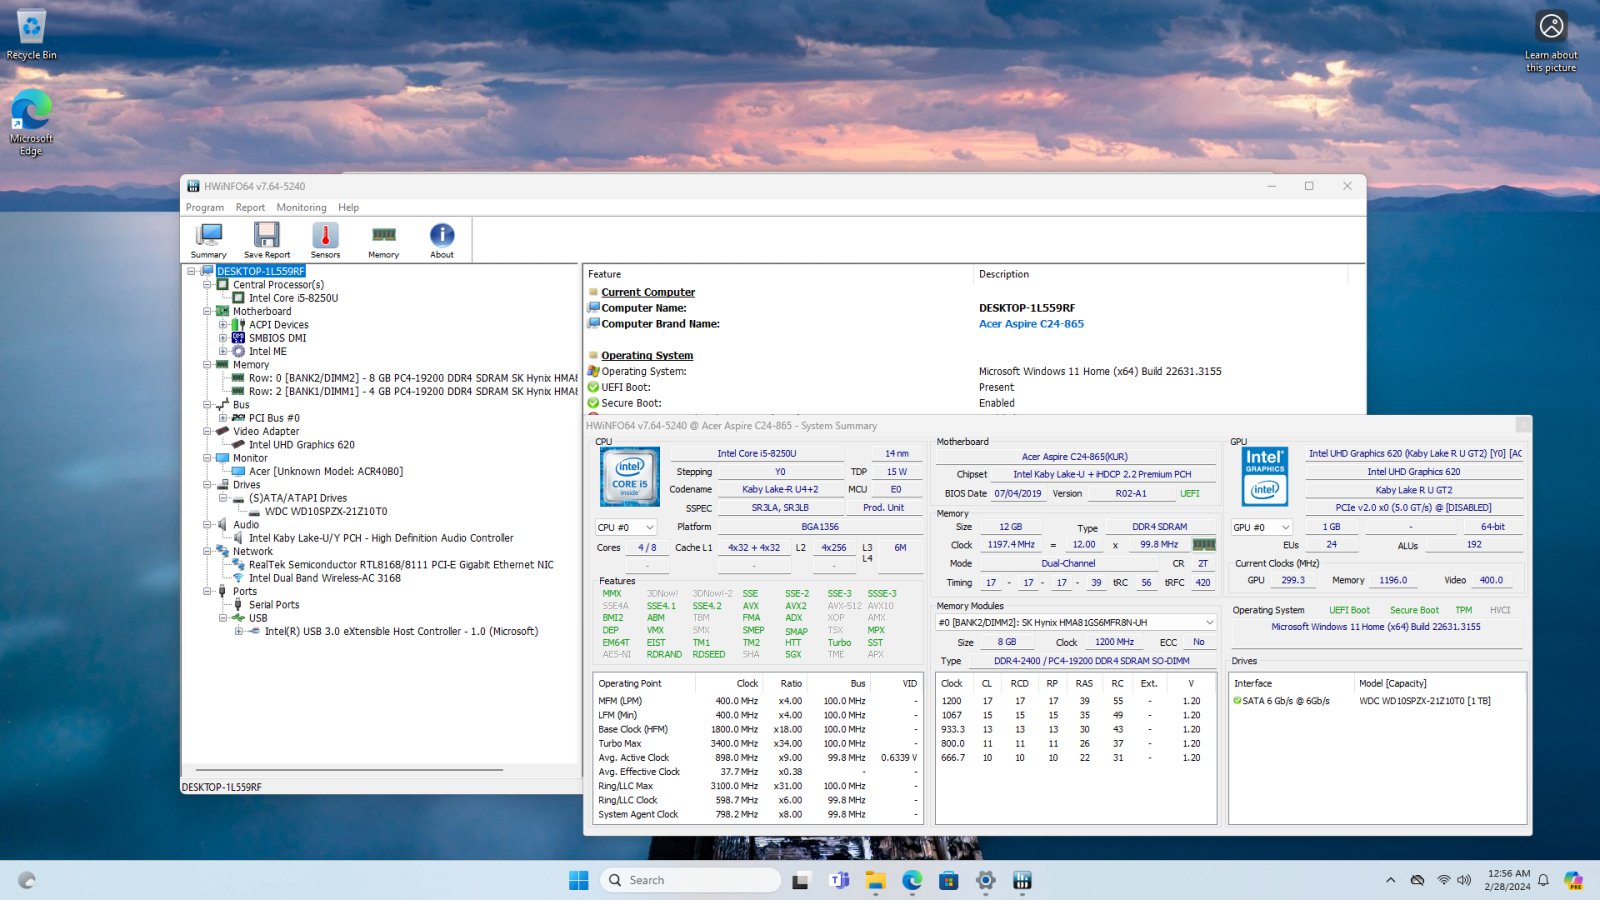
Task: Collapse the Motherboard tree node
Action: [x=208, y=312]
